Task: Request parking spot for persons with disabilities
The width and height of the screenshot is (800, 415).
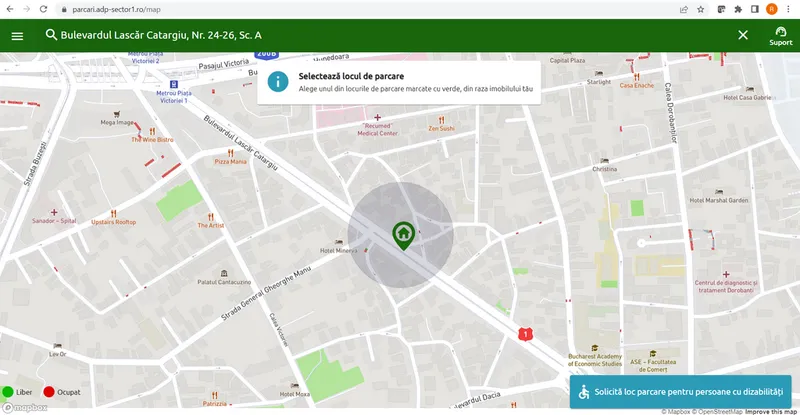Action: [680, 392]
